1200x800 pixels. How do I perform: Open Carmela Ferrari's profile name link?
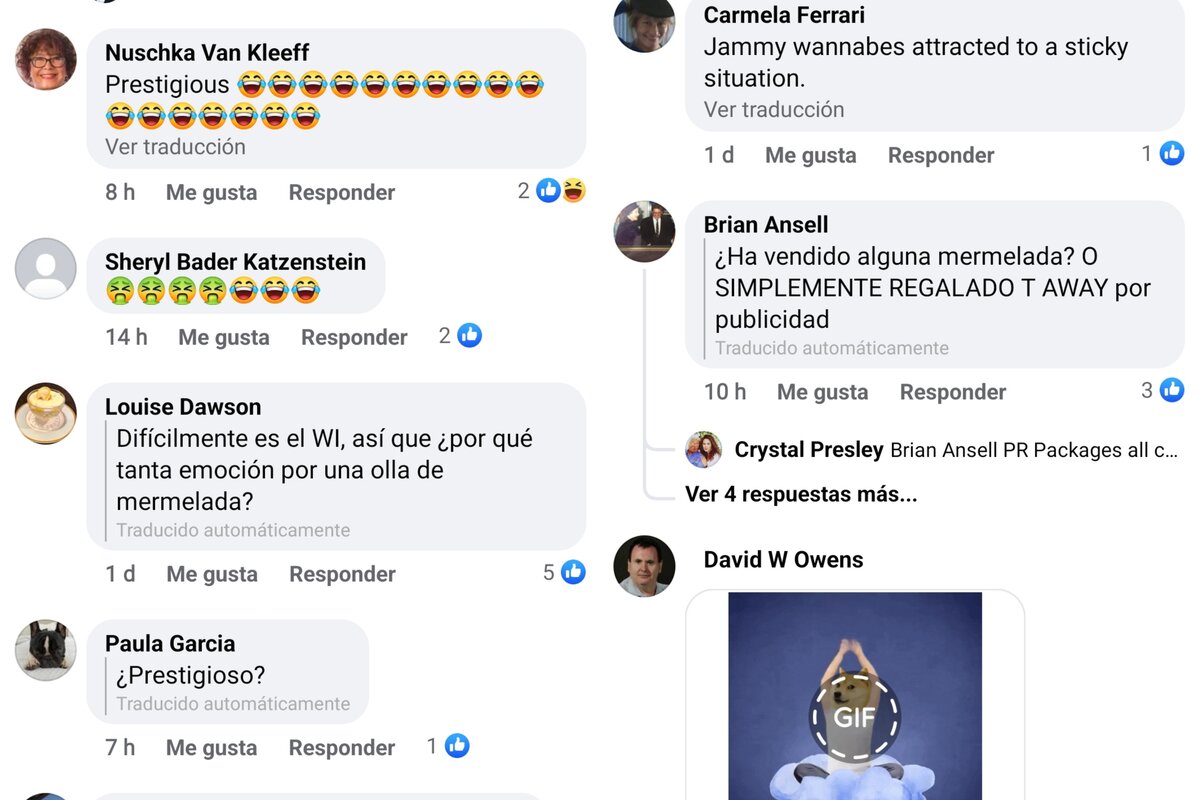coord(784,15)
